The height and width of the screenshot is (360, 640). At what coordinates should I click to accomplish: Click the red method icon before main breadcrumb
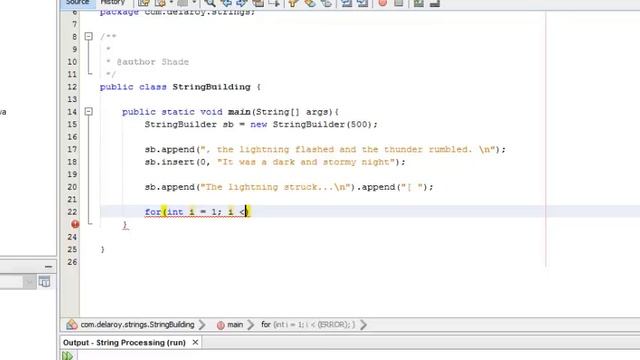pos(220,325)
